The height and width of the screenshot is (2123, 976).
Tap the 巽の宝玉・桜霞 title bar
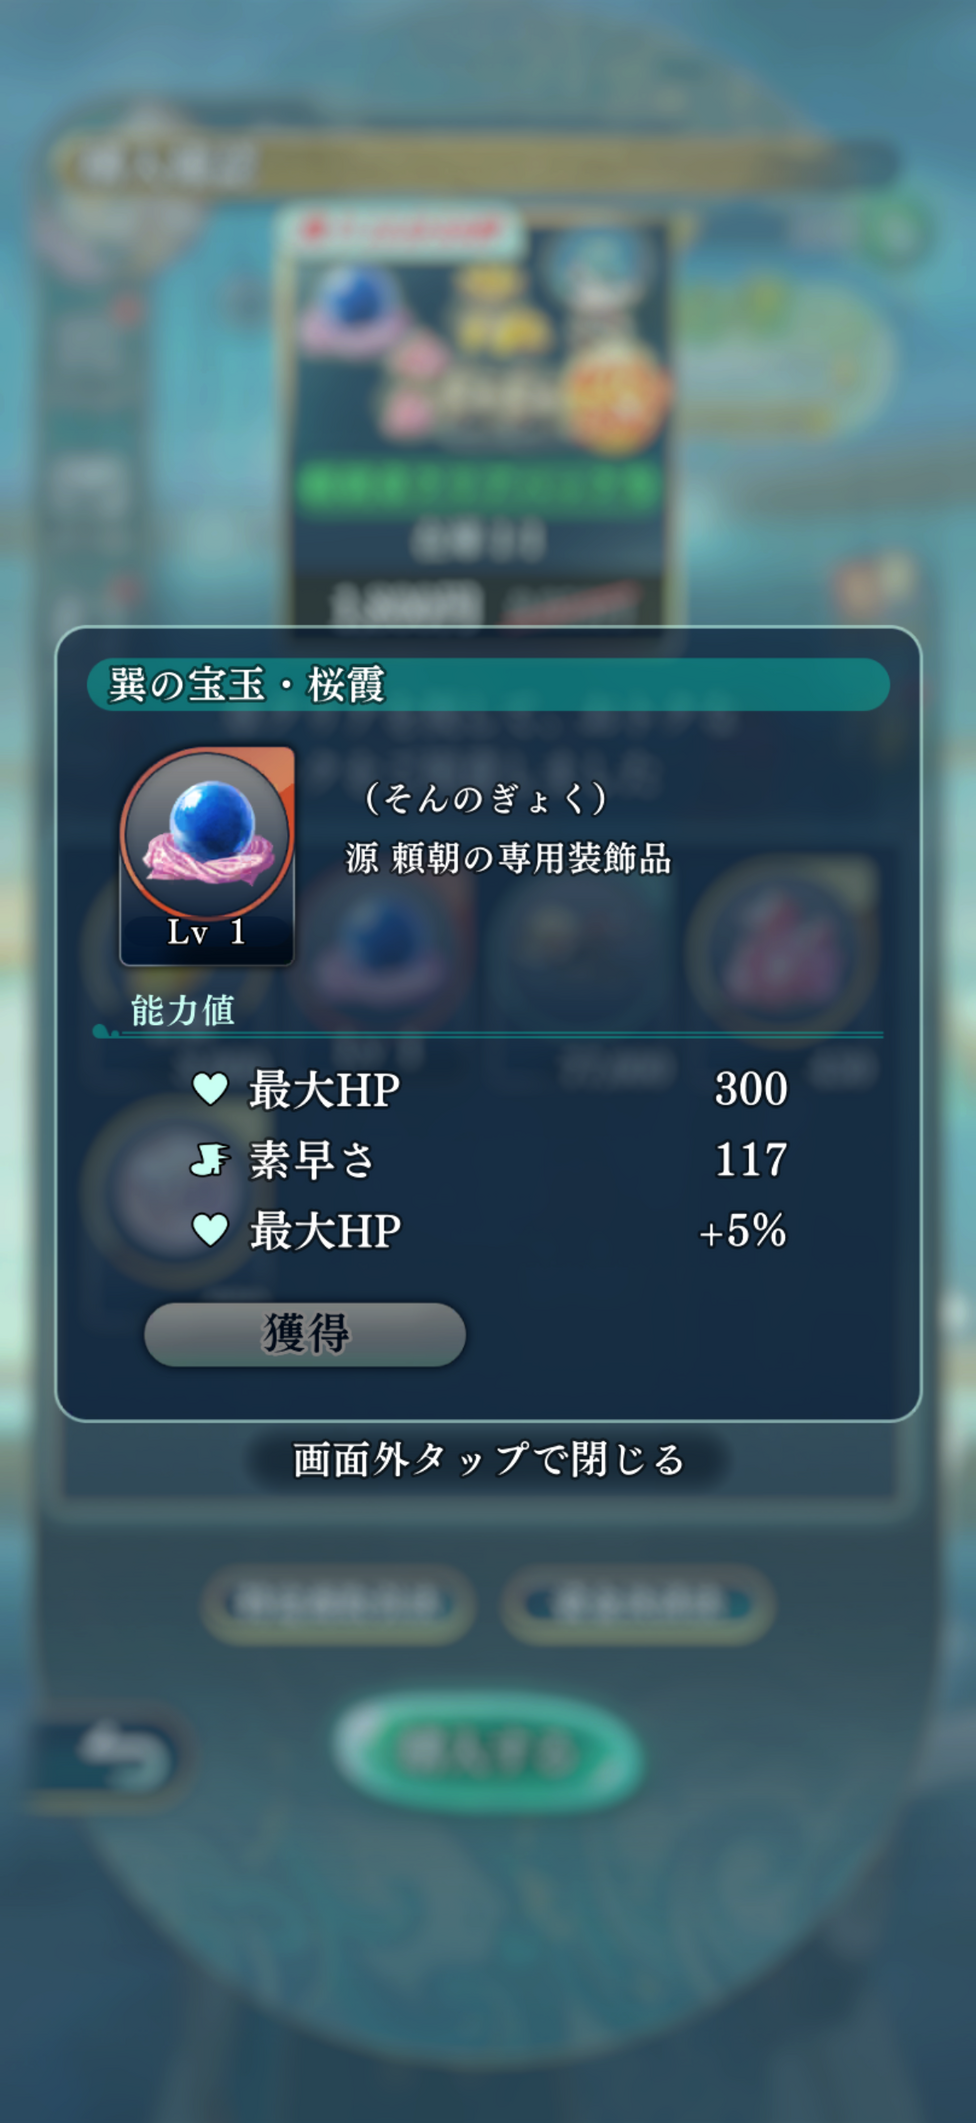click(488, 685)
